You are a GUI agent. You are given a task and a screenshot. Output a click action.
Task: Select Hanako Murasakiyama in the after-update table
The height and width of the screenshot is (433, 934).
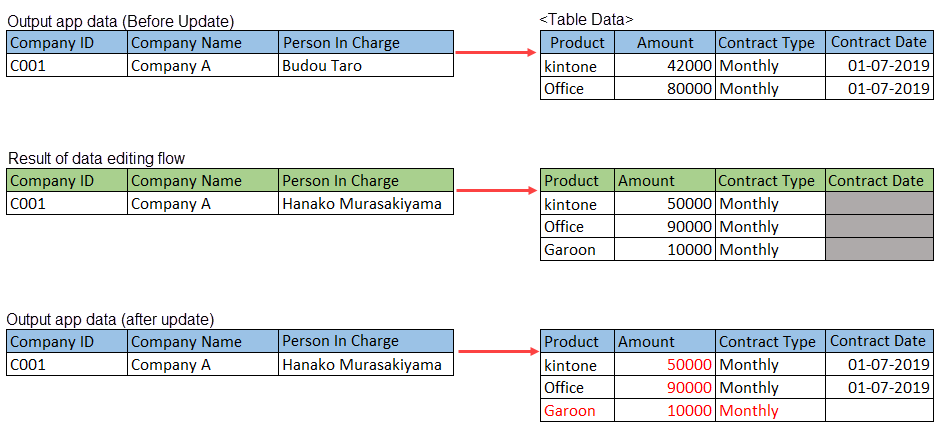click(x=366, y=365)
